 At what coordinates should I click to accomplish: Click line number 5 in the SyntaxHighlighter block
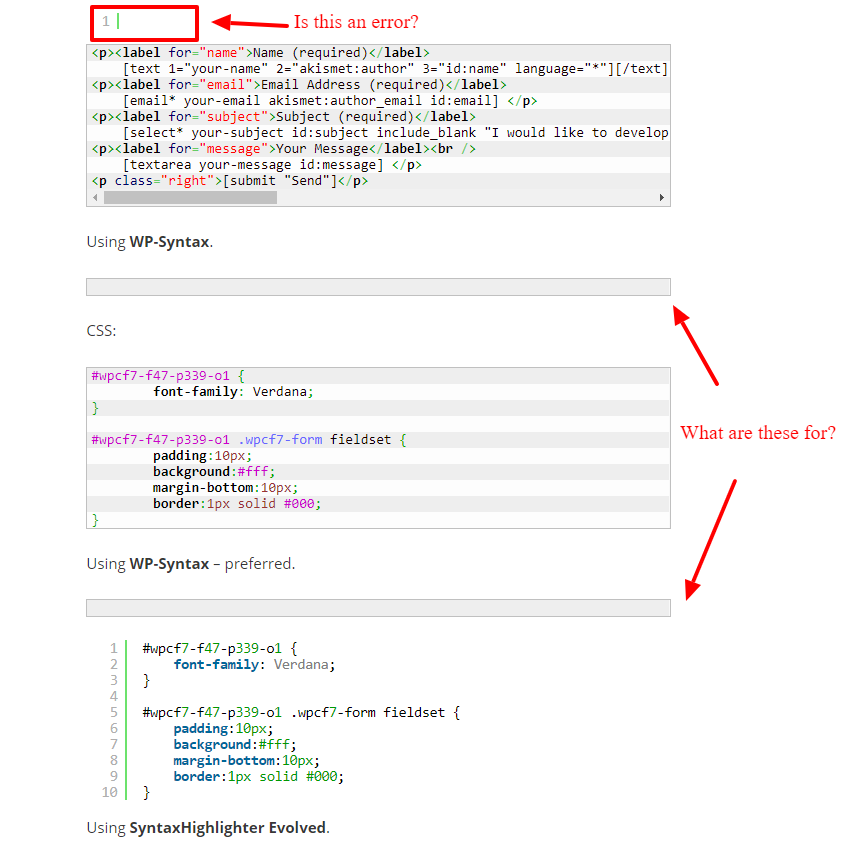(x=114, y=712)
